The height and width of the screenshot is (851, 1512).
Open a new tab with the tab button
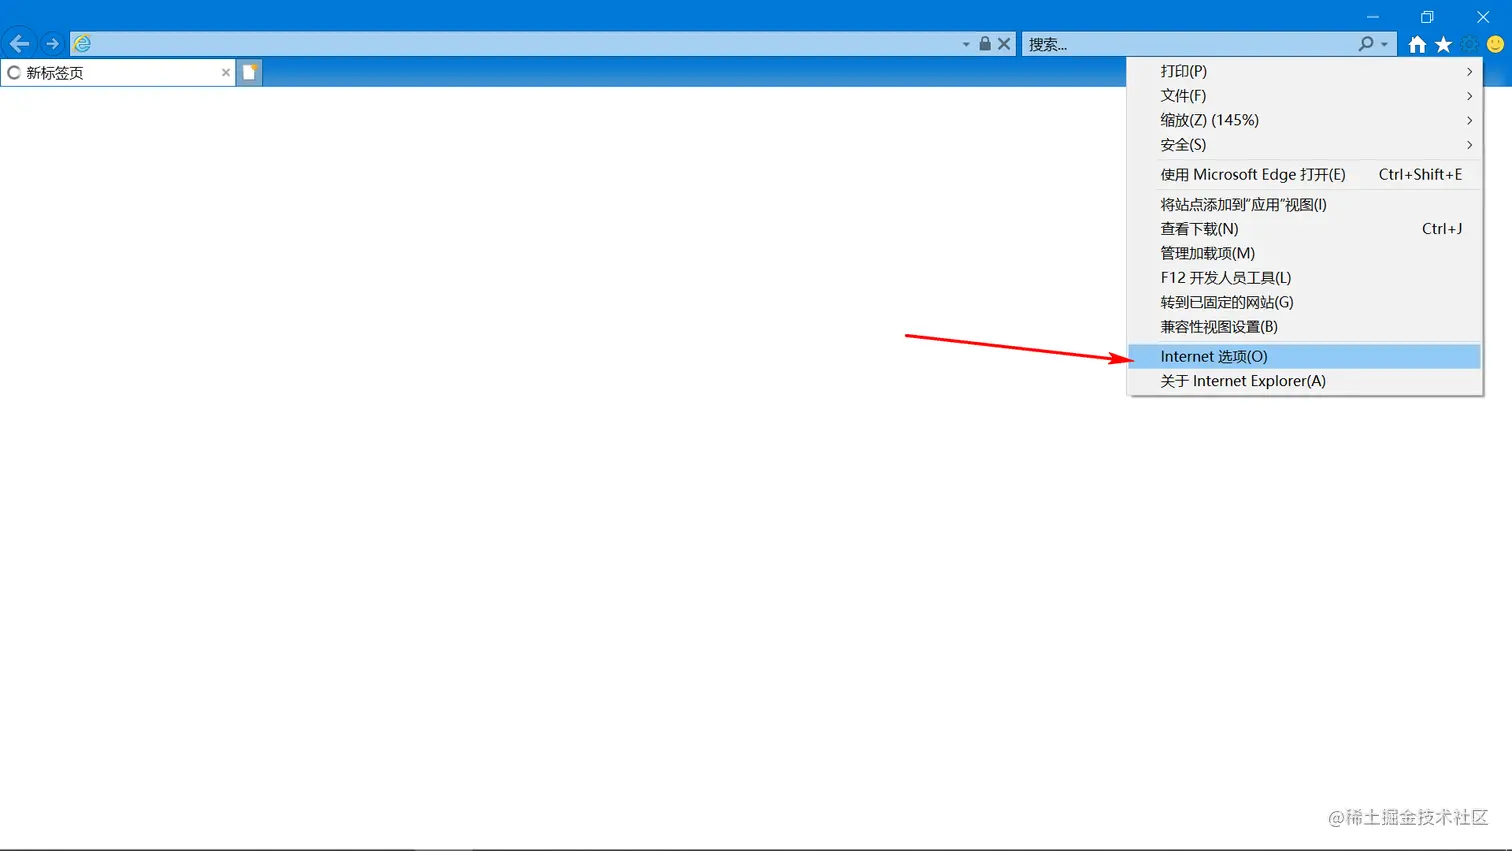(250, 72)
